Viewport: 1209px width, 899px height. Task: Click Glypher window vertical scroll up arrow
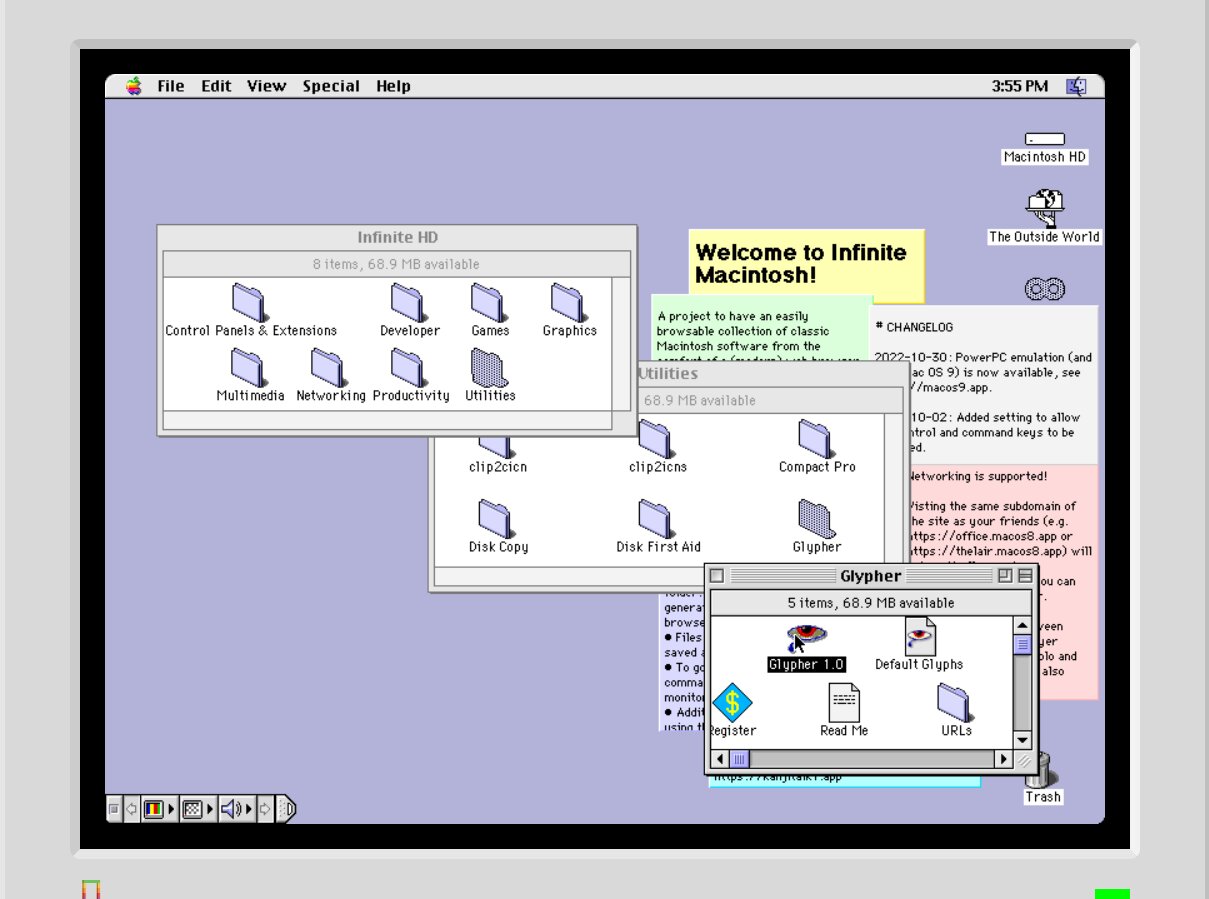[x=1022, y=627]
